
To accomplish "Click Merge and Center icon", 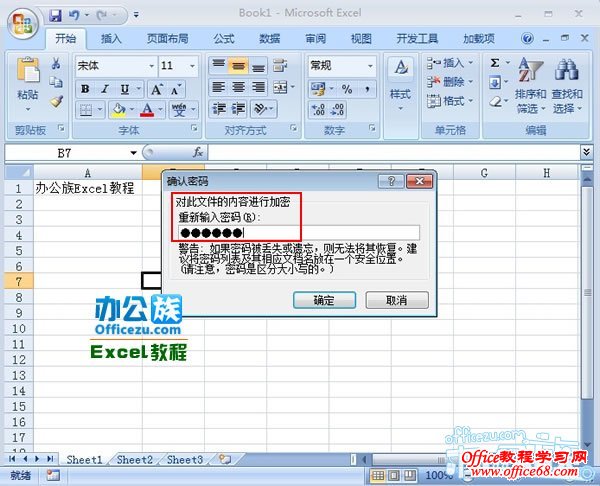I will coord(280,87).
